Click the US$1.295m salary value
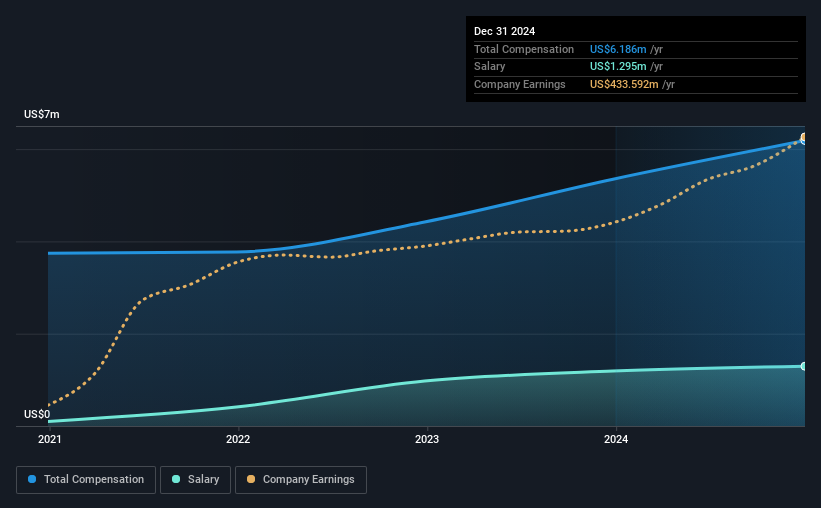The width and height of the screenshot is (821, 508). tap(618, 67)
